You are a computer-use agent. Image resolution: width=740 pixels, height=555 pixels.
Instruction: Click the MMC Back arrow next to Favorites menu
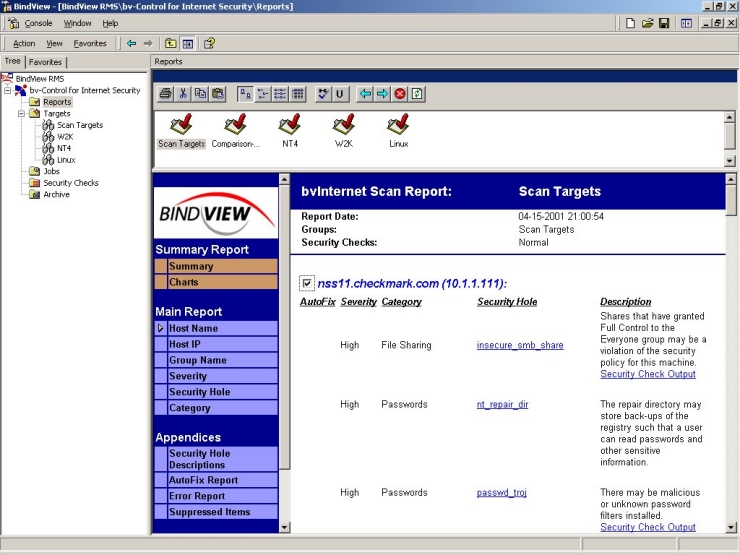click(x=131, y=43)
